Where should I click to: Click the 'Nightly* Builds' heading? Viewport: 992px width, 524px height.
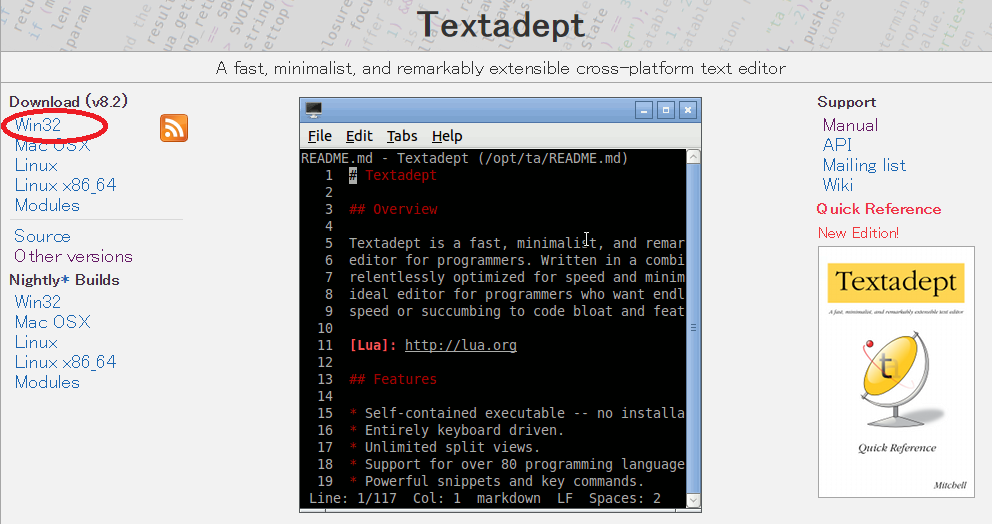[x=64, y=280]
